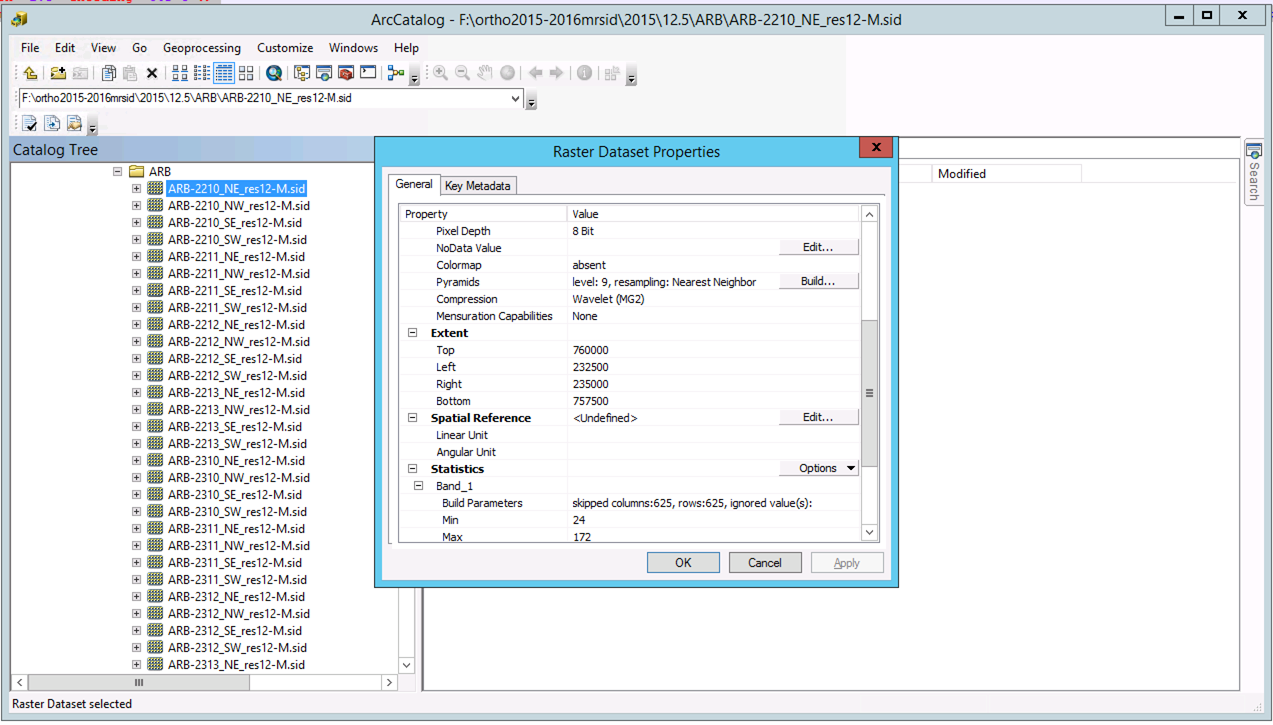1273x725 pixels.
Task: Expand ARB-2210_NW_res12-M.sid tree node
Action: click(x=136, y=206)
